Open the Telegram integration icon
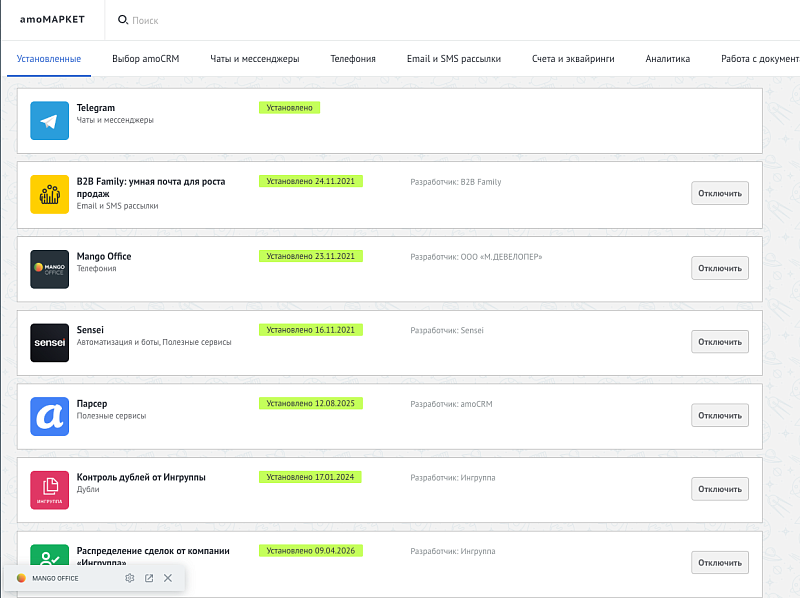Image resolution: width=800 pixels, height=598 pixels. [49, 120]
